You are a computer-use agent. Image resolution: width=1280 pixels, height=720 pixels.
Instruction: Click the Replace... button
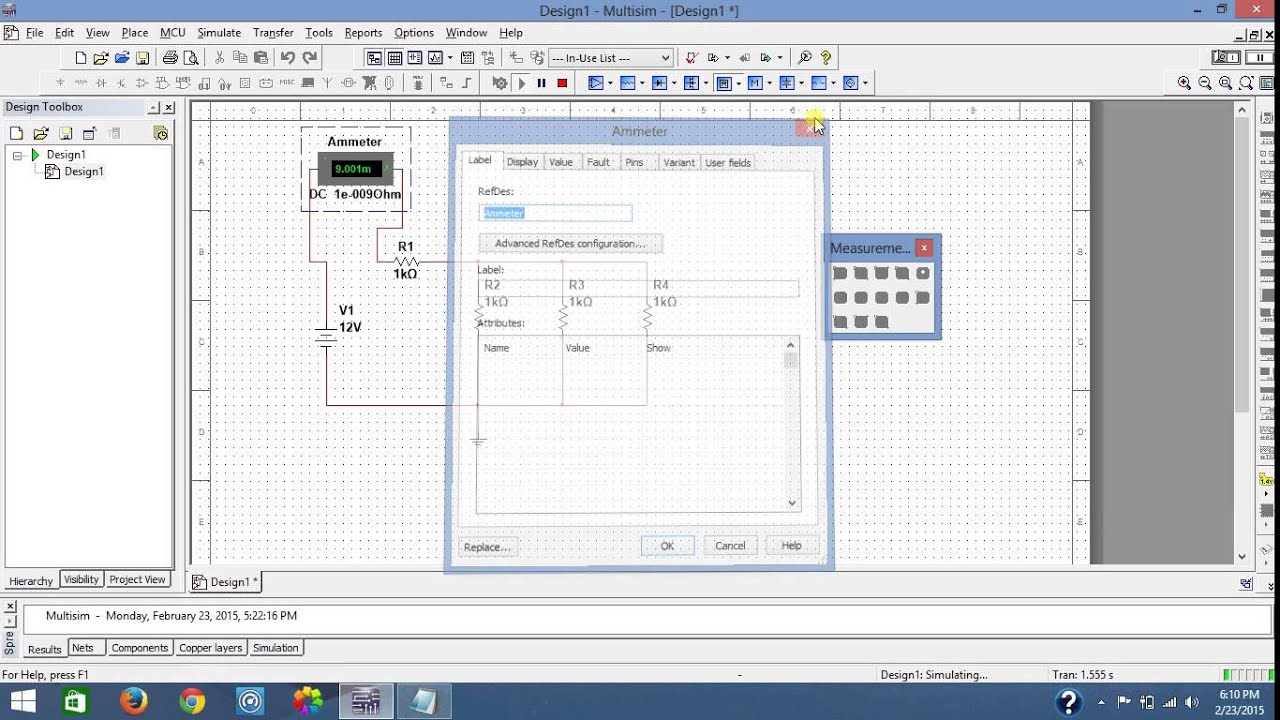pyautogui.click(x=488, y=547)
